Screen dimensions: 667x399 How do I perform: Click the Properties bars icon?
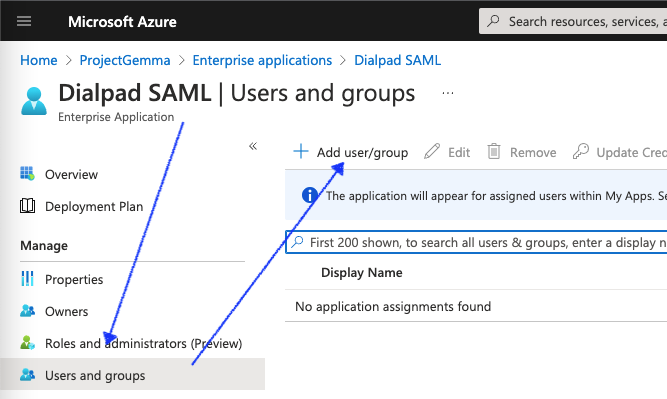pos(27,279)
